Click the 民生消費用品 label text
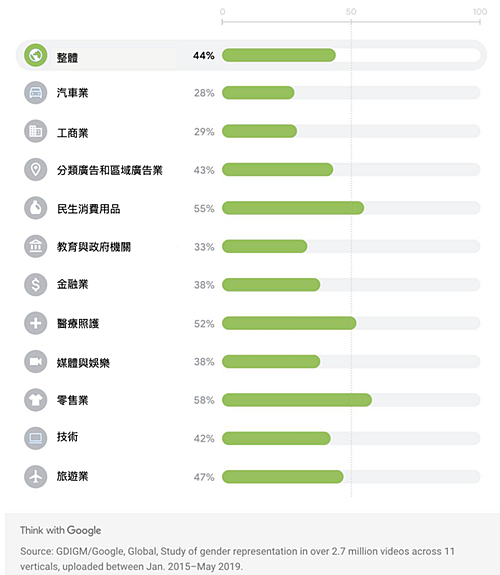Viewport: 500px width, 575px height. pyautogui.click(x=88, y=209)
